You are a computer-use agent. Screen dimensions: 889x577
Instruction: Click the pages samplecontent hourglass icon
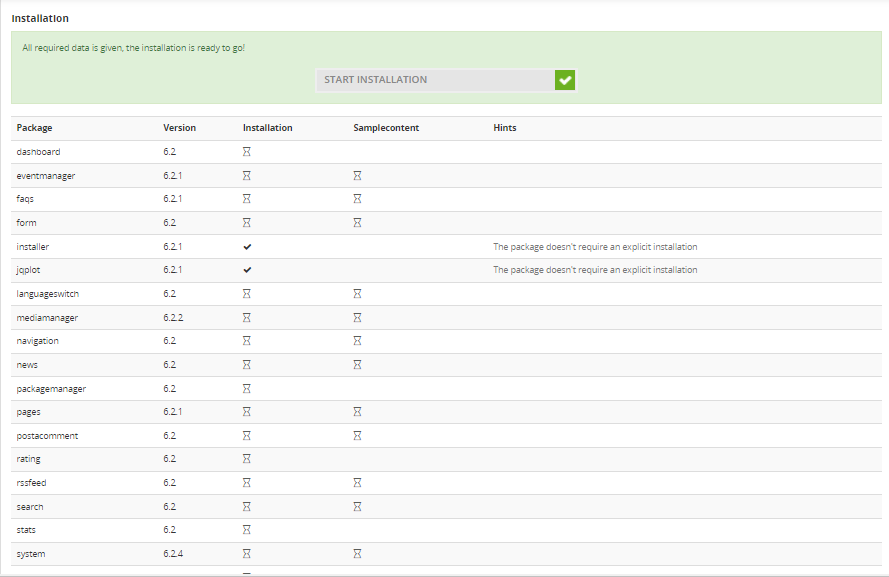pos(357,412)
